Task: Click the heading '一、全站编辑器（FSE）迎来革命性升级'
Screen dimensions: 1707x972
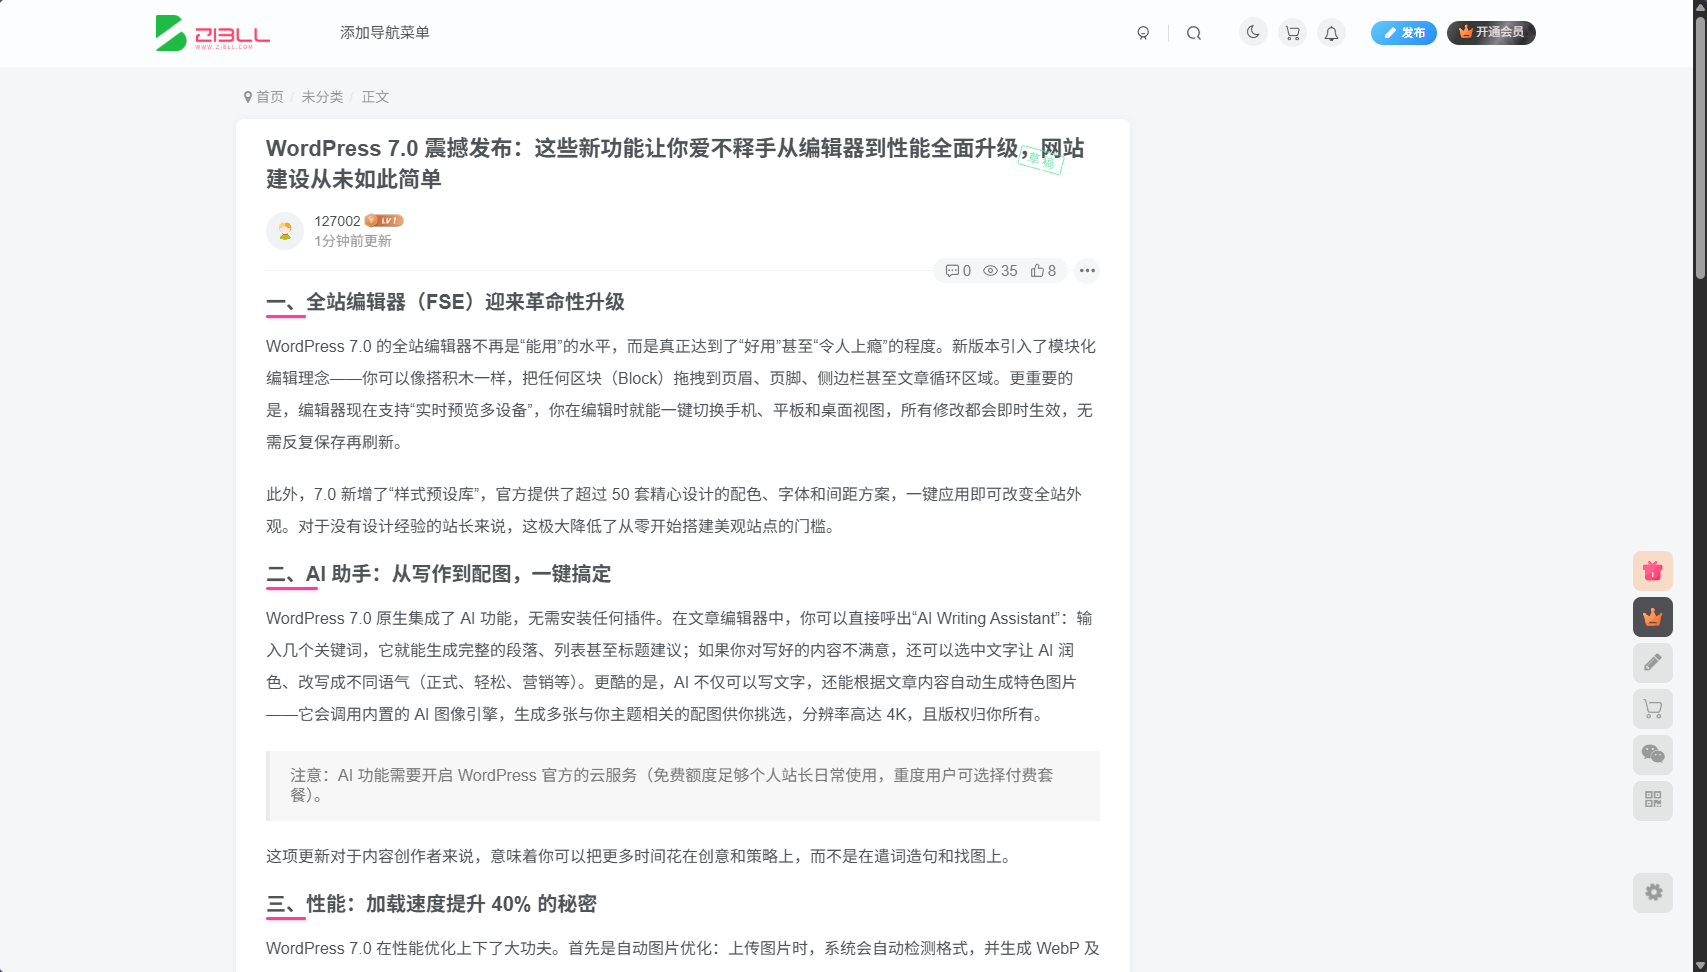Action: coord(445,302)
